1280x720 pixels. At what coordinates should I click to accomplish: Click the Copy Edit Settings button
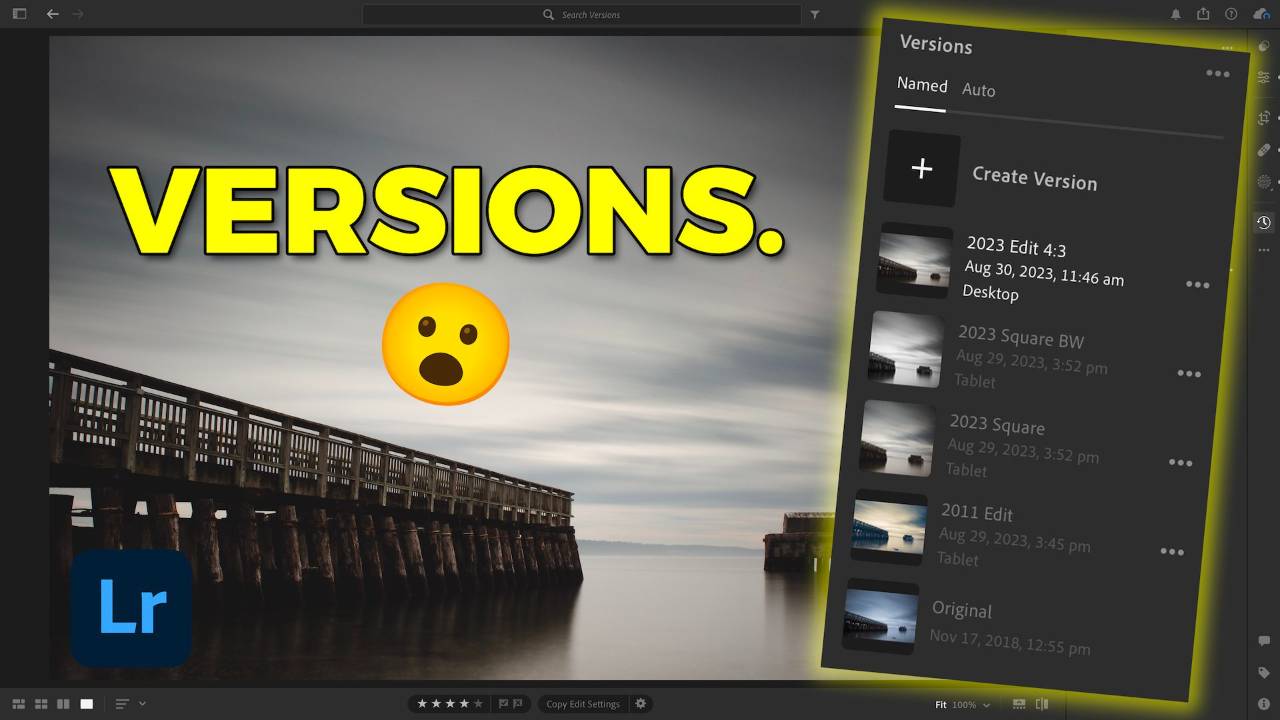[583, 704]
